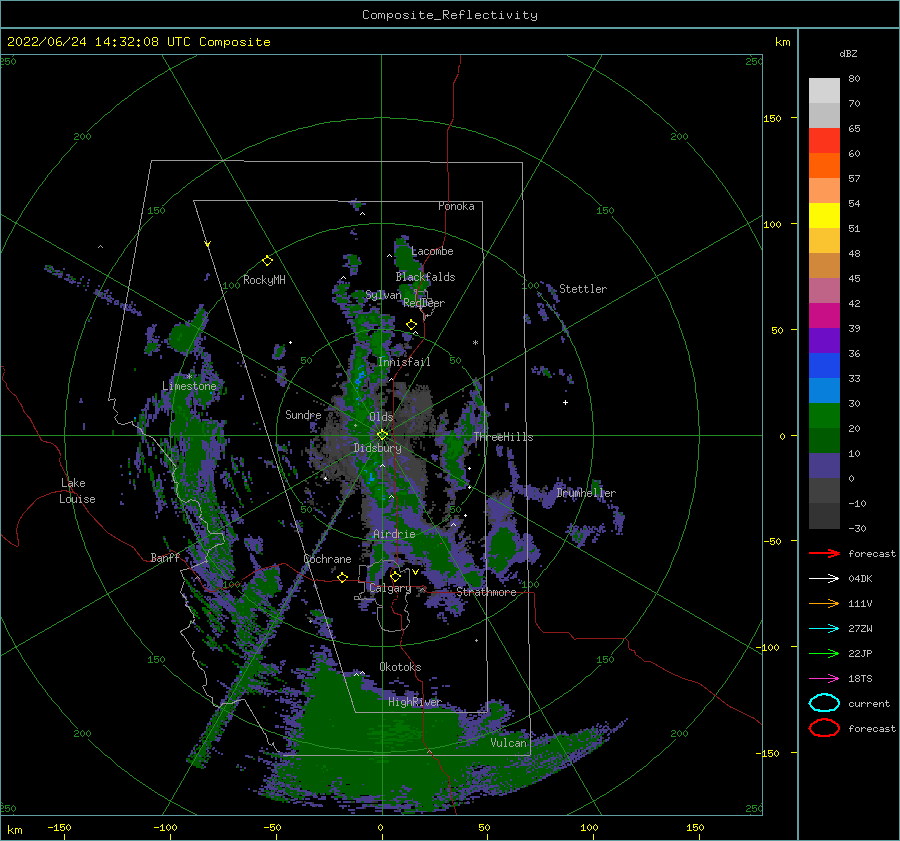Select the HighRiver city label
The height and width of the screenshot is (841, 900).
pyautogui.click(x=415, y=702)
